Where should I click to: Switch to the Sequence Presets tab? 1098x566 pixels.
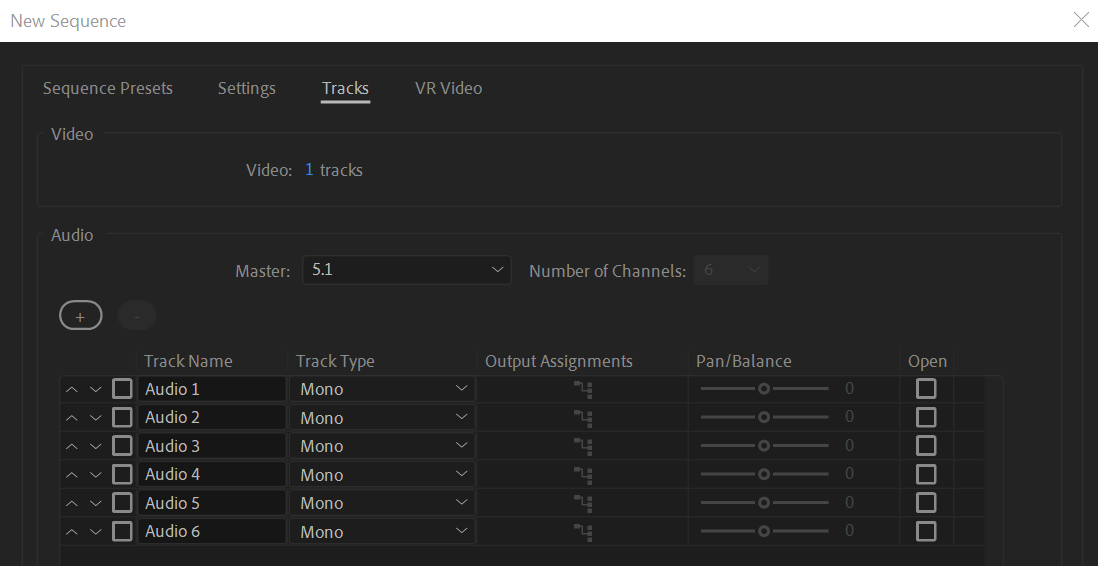pyautogui.click(x=108, y=88)
